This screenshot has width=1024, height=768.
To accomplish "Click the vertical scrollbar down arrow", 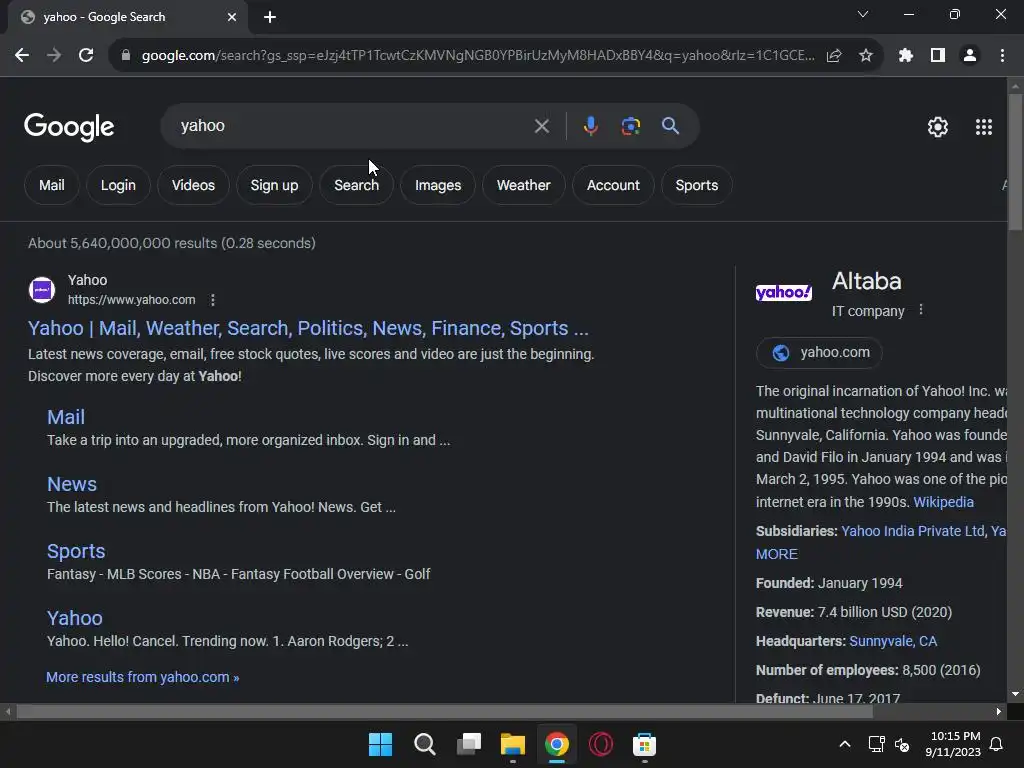I will click(x=1015, y=694).
